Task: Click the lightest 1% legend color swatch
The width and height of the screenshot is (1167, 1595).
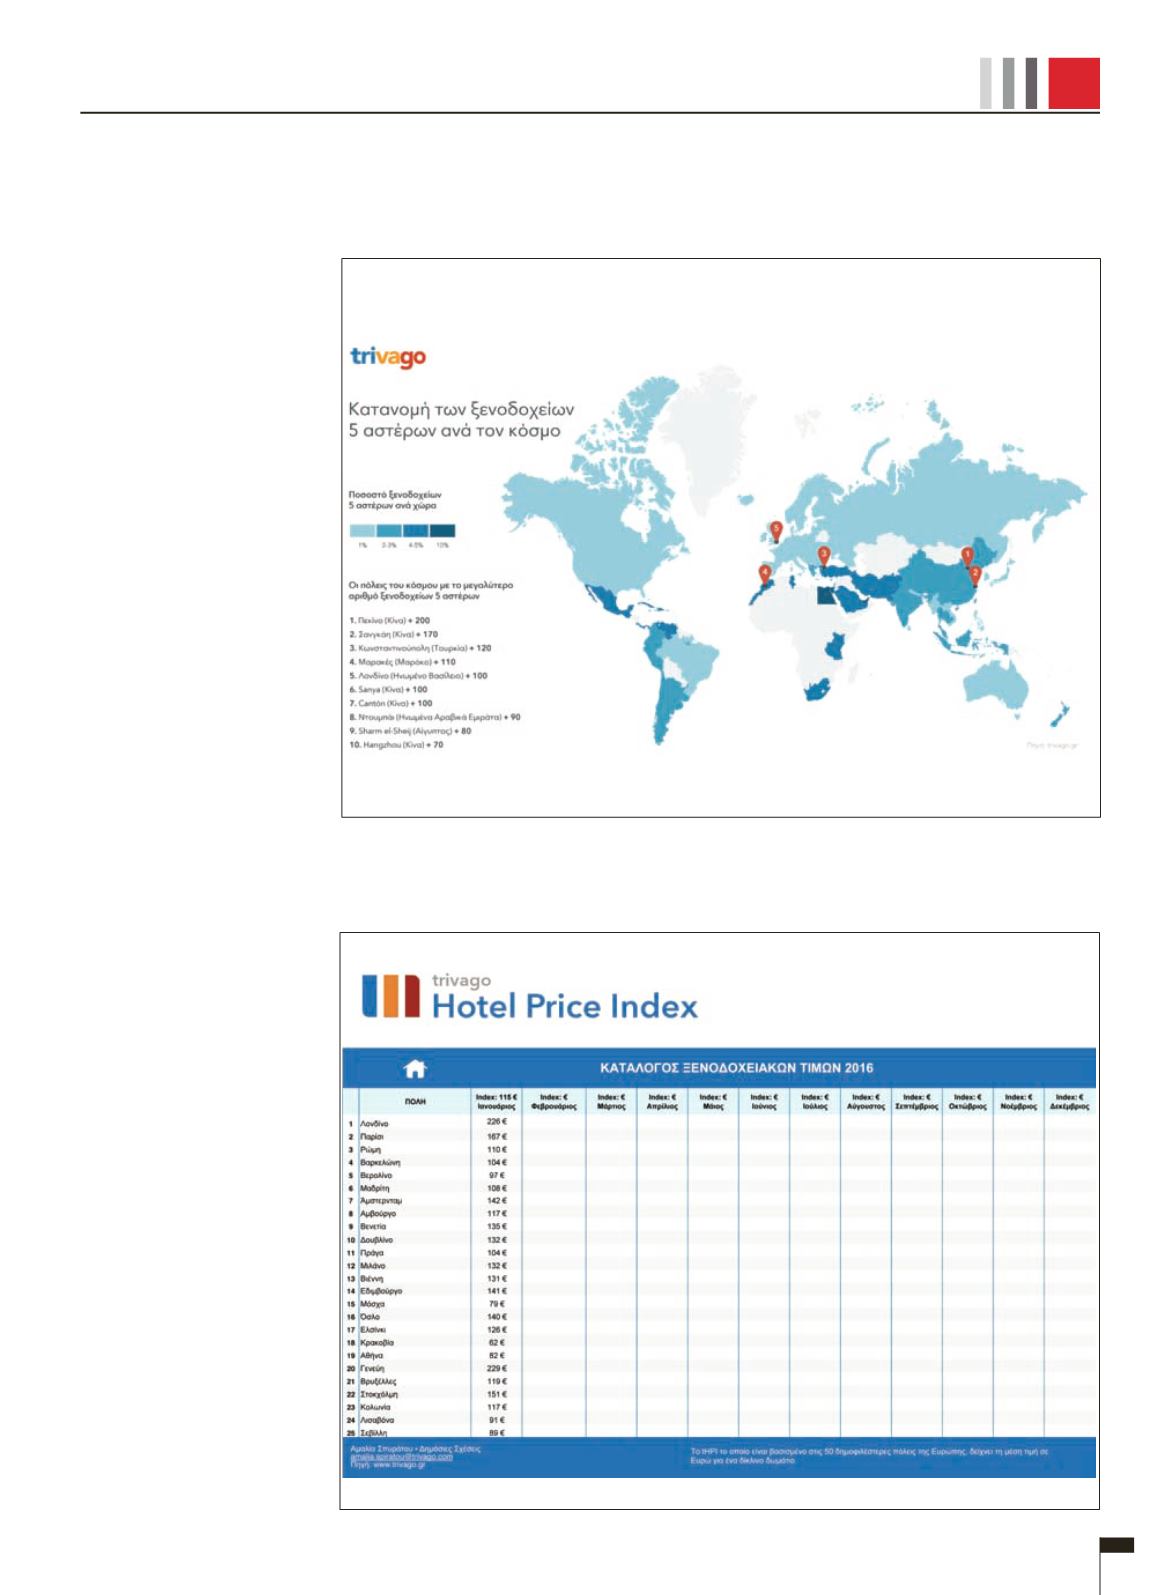Action: [362, 531]
